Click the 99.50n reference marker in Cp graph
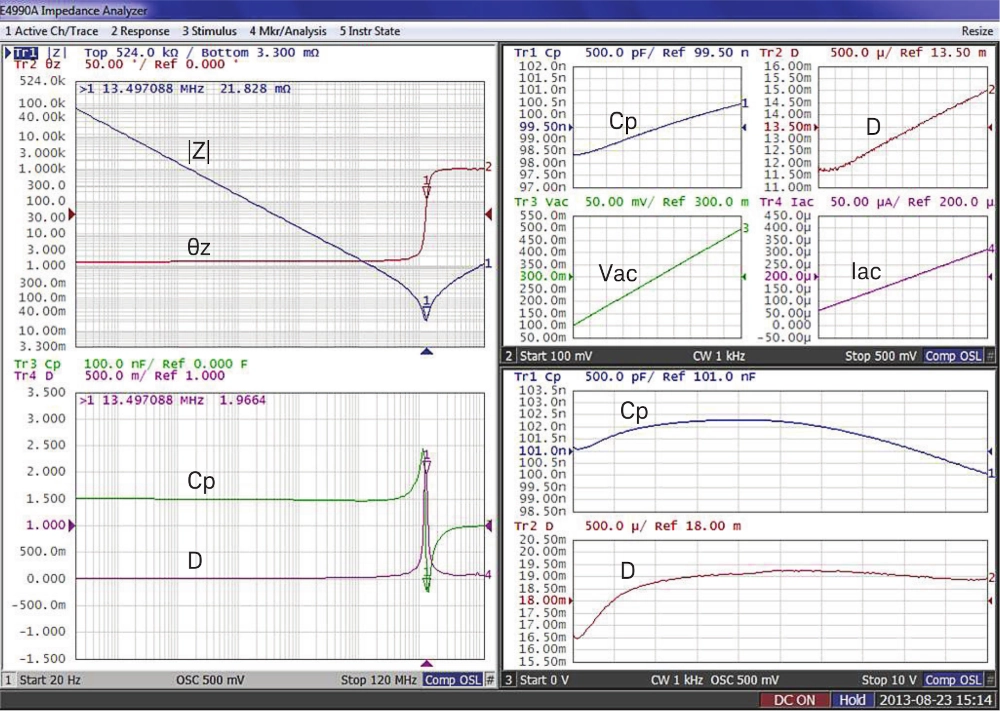 pyautogui.click(x=544, y=127)
